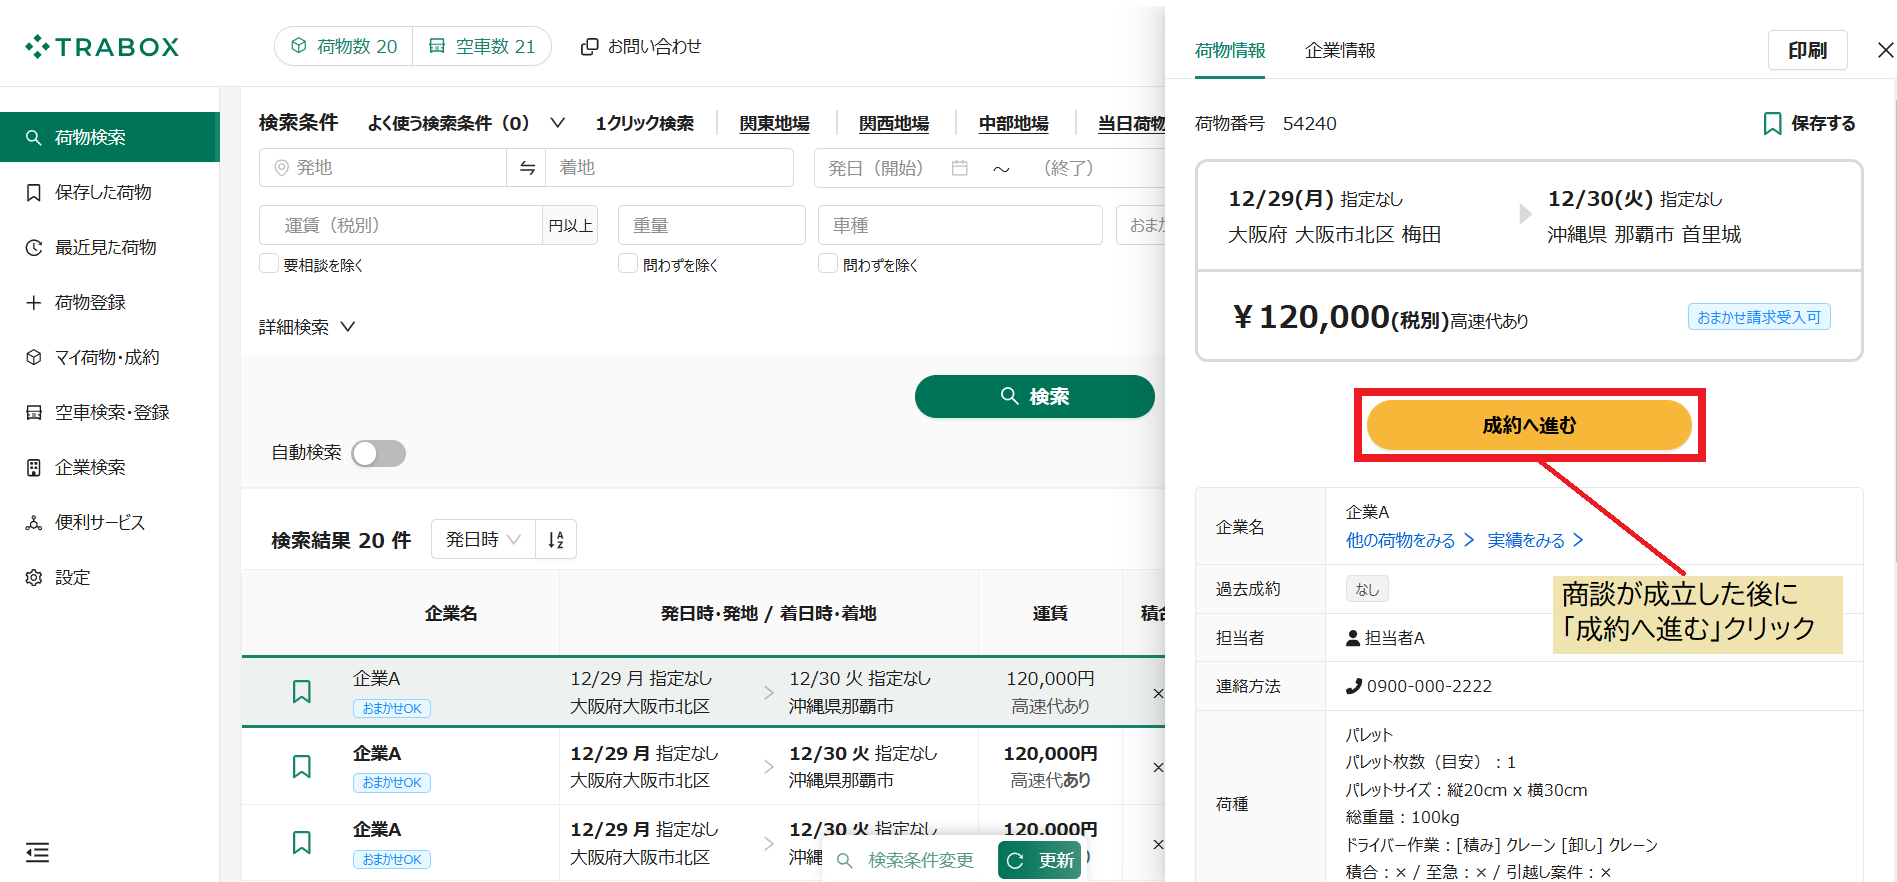Image resolution: width=1897 pixels, height=882 pixels.
Task: Check 問わずを除く under 車種
Action: pos(828,263)
